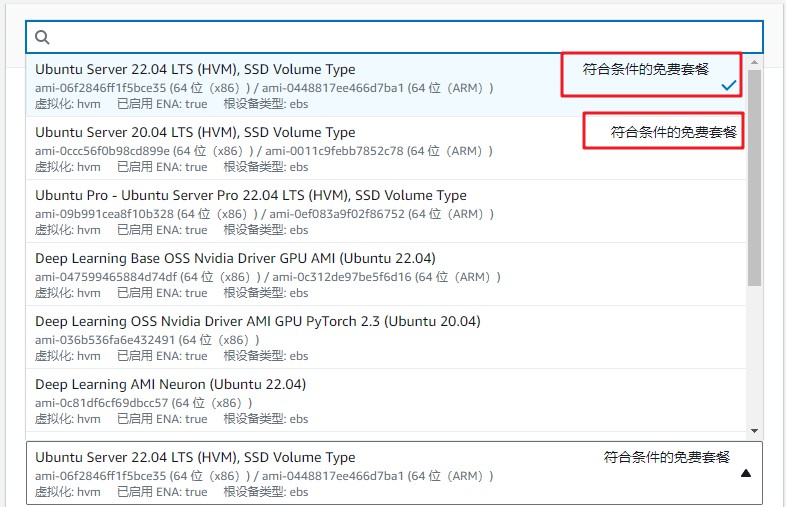Click the list scrollbar thumb
786x507 pixels.
point(754,178)
